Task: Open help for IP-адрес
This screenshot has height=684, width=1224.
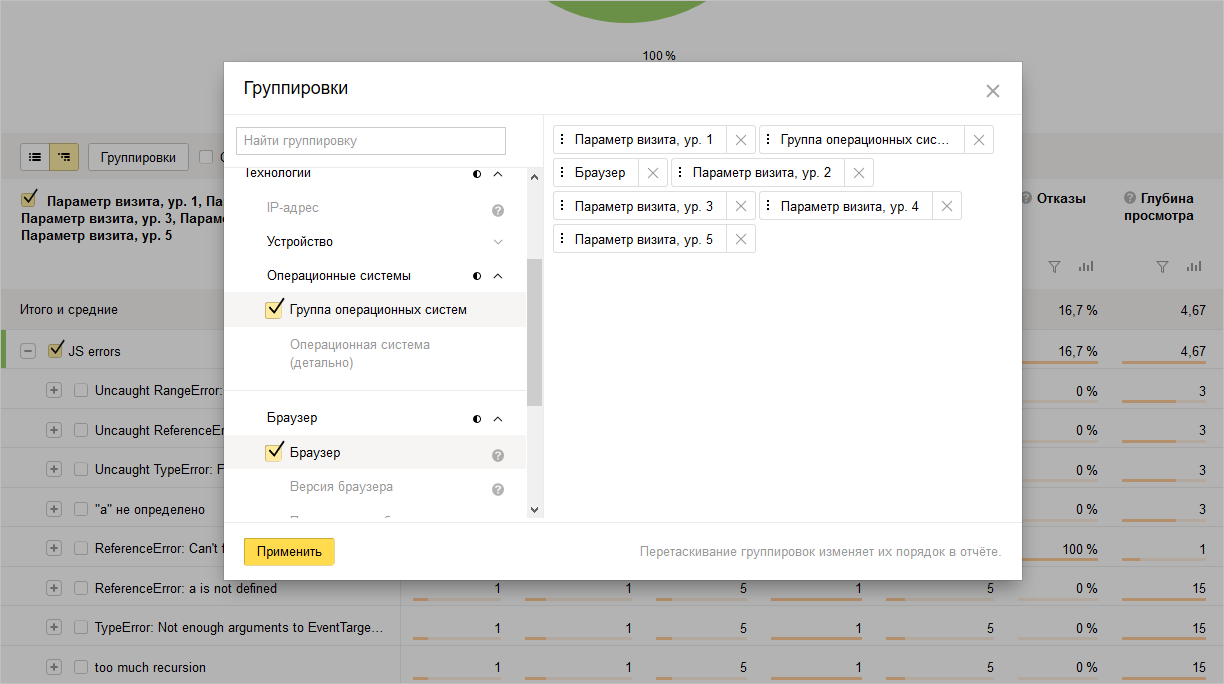Action: pyautogui.click(x=498, y=211)
